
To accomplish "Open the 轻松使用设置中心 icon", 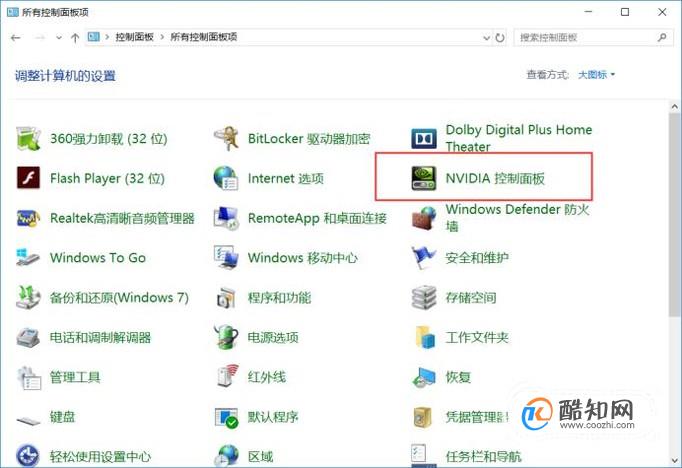I will pos(28,455).
